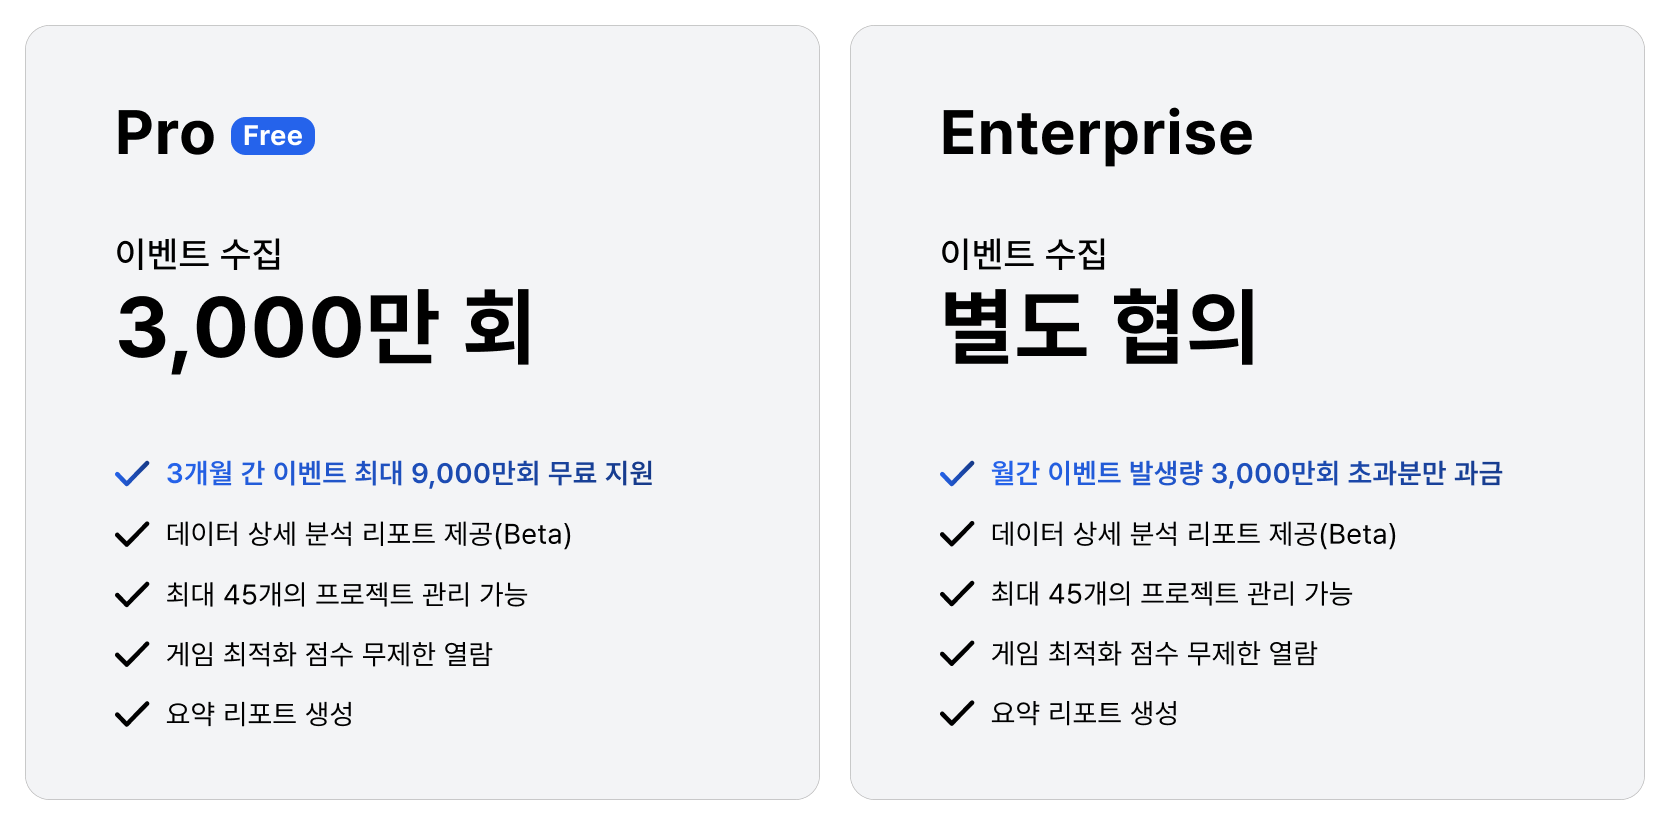Image resolution: width=1670 pixels, height=825 pixels.
Task: Click the blue checkmark in the Pro card
Action: (132, 474)
